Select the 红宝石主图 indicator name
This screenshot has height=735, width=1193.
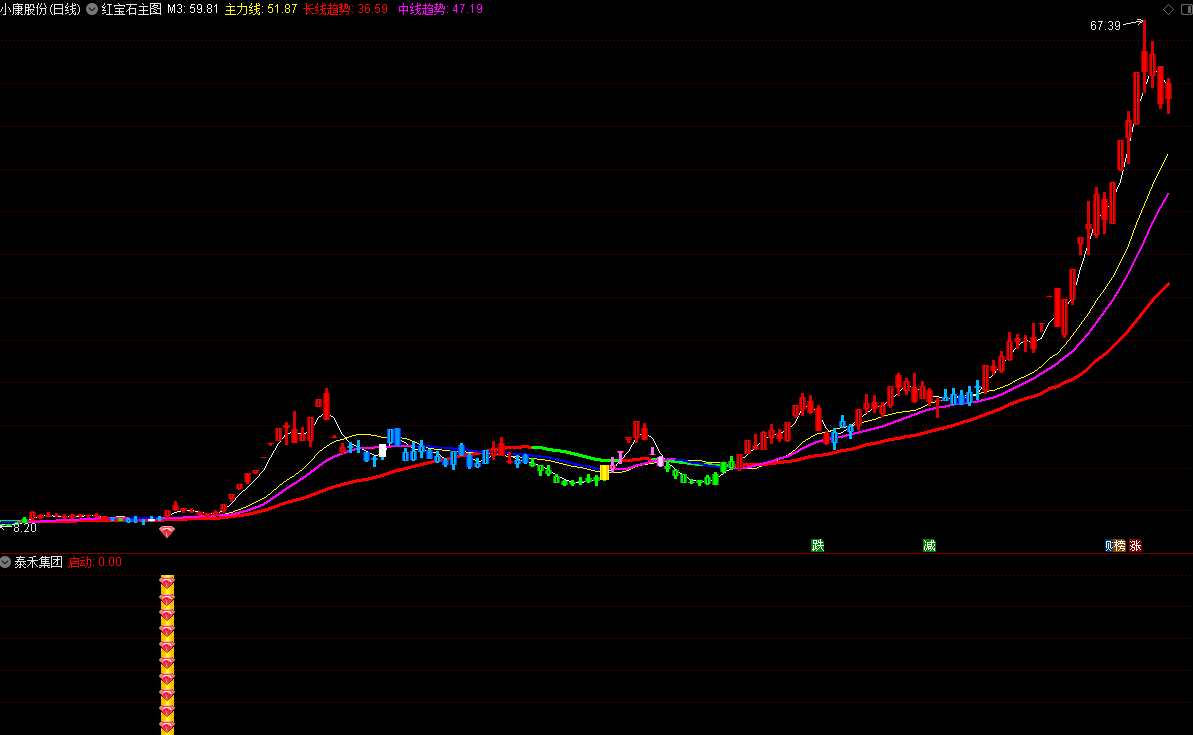tap(132, 9)
